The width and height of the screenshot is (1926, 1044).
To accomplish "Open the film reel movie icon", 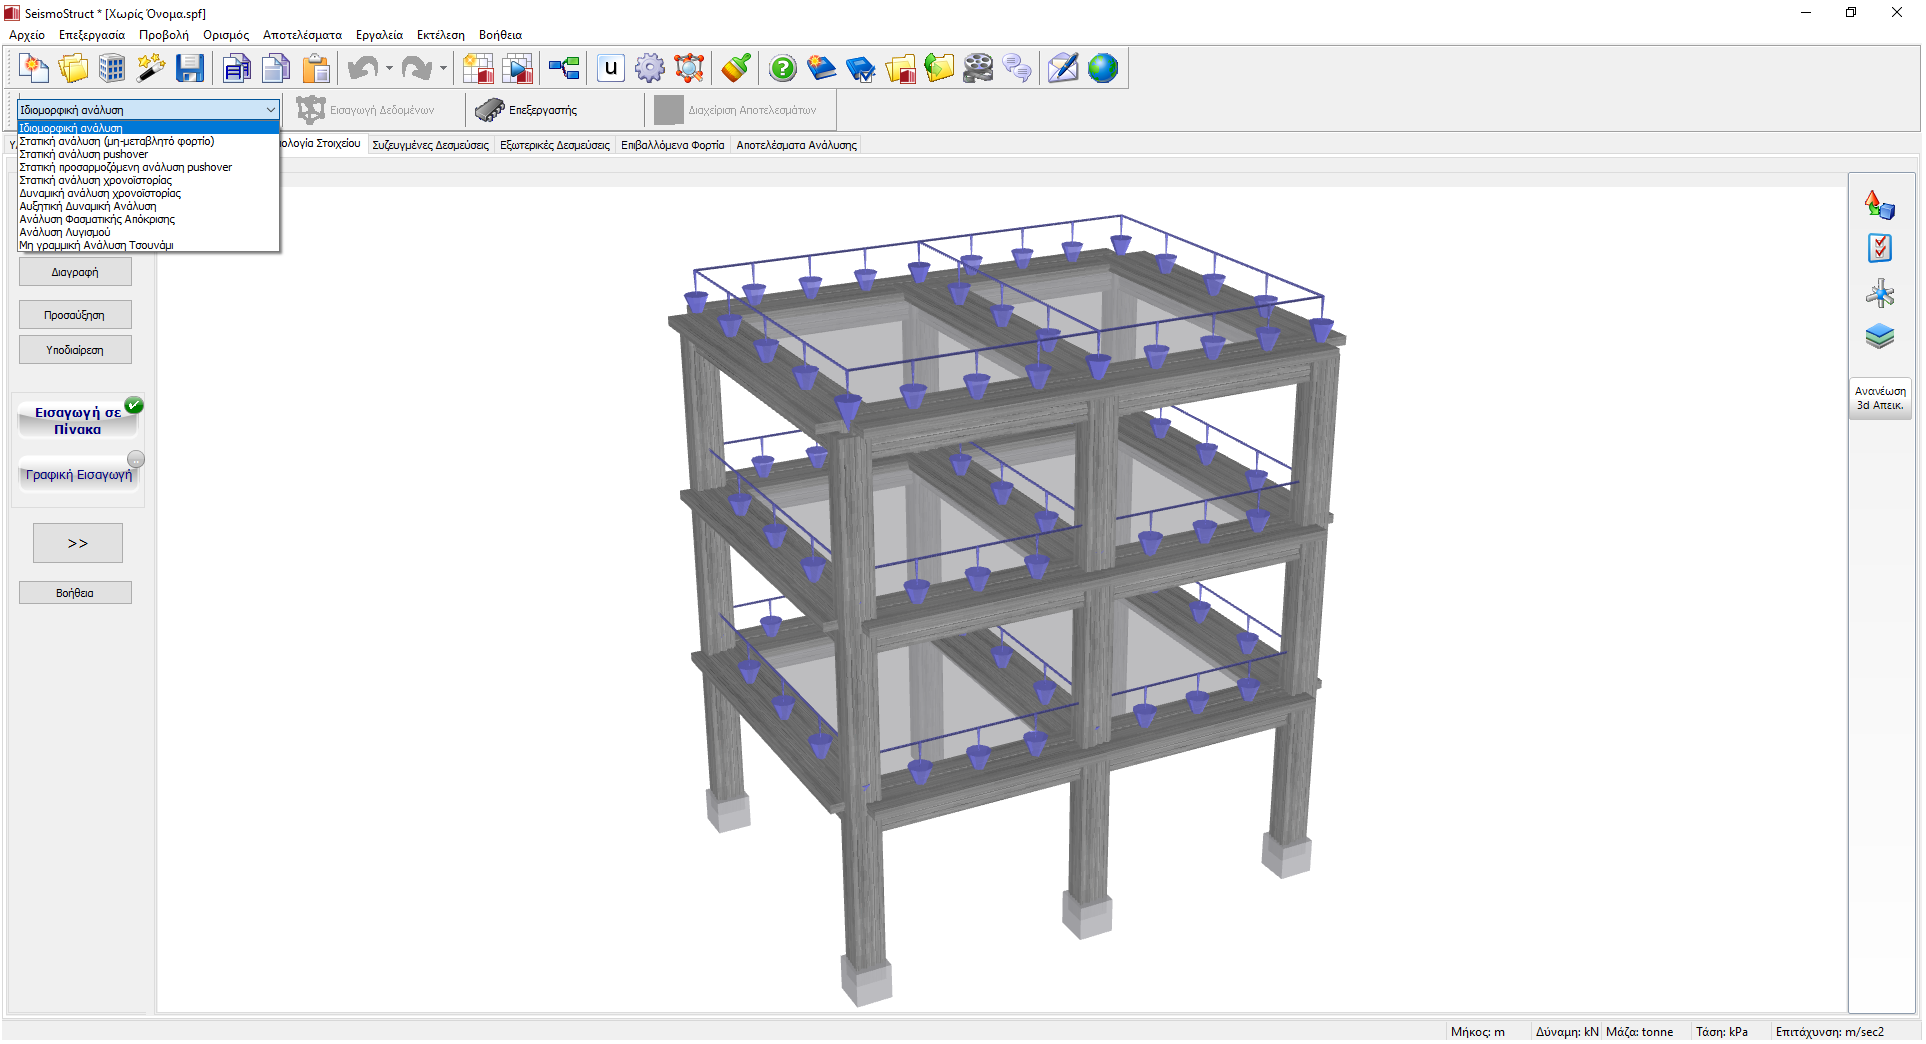I will (x=978, y=68).
